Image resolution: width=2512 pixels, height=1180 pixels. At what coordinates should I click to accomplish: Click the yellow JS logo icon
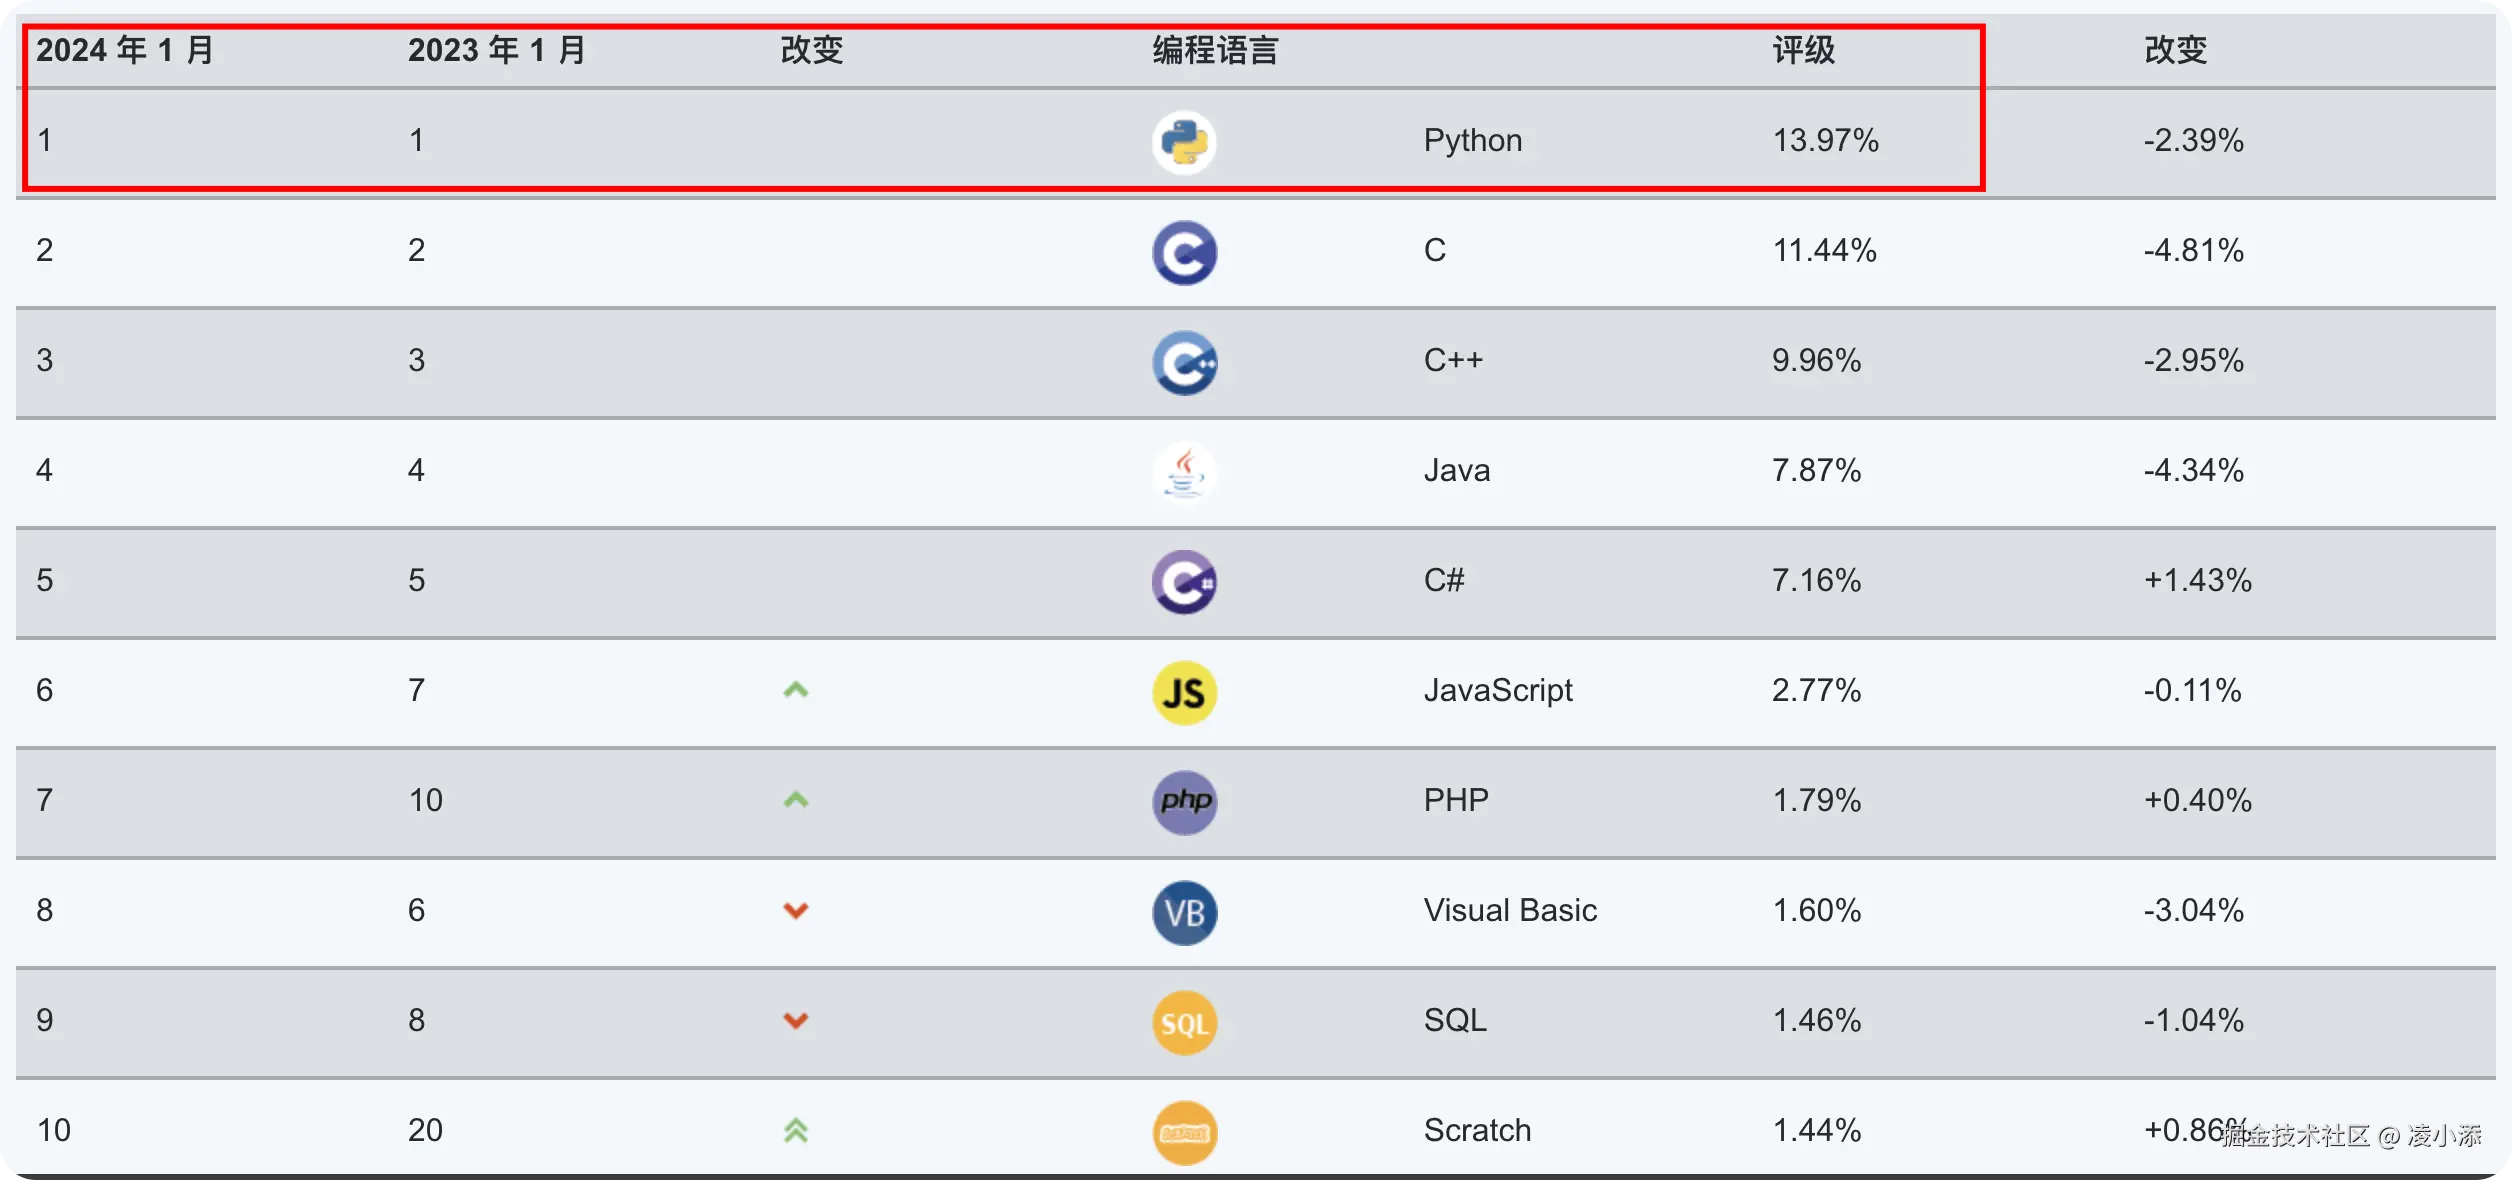[x=1184, y=692]
